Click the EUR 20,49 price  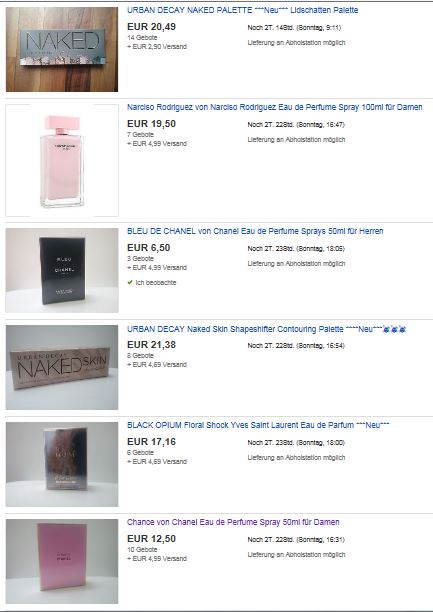151,27
